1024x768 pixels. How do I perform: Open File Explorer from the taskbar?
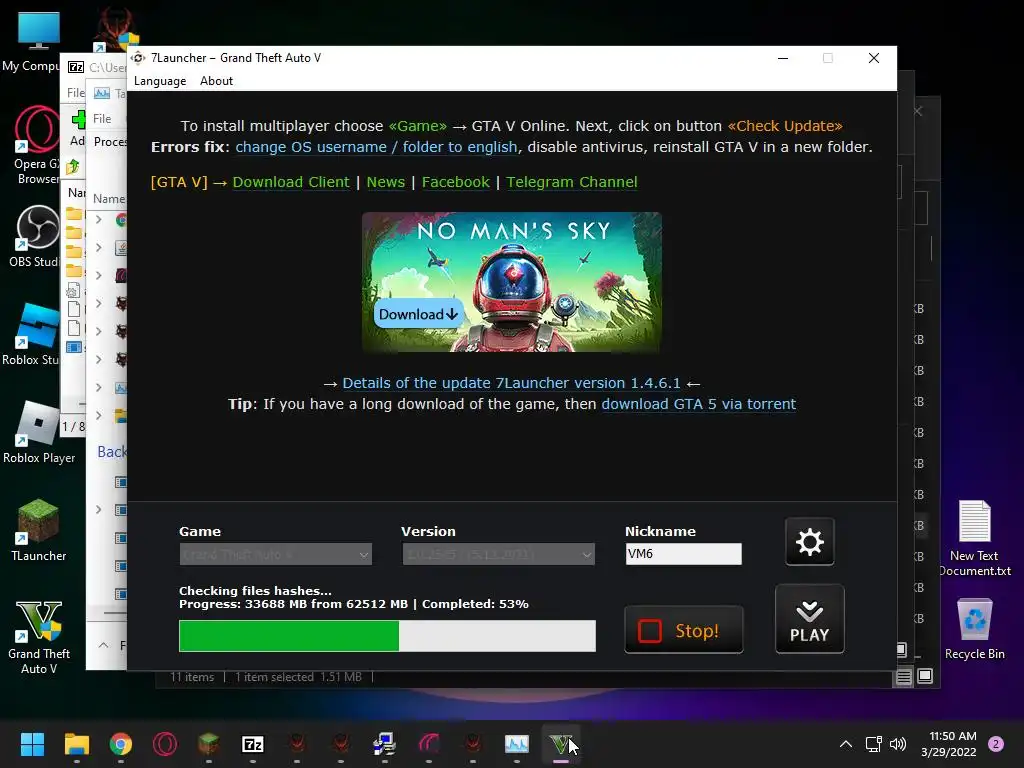pos(76,744)
